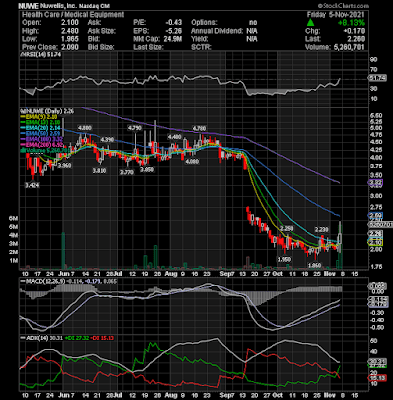Click the 4.780 peak price label
The width and height of the screenshot is (393, 400).
point(199,128)
